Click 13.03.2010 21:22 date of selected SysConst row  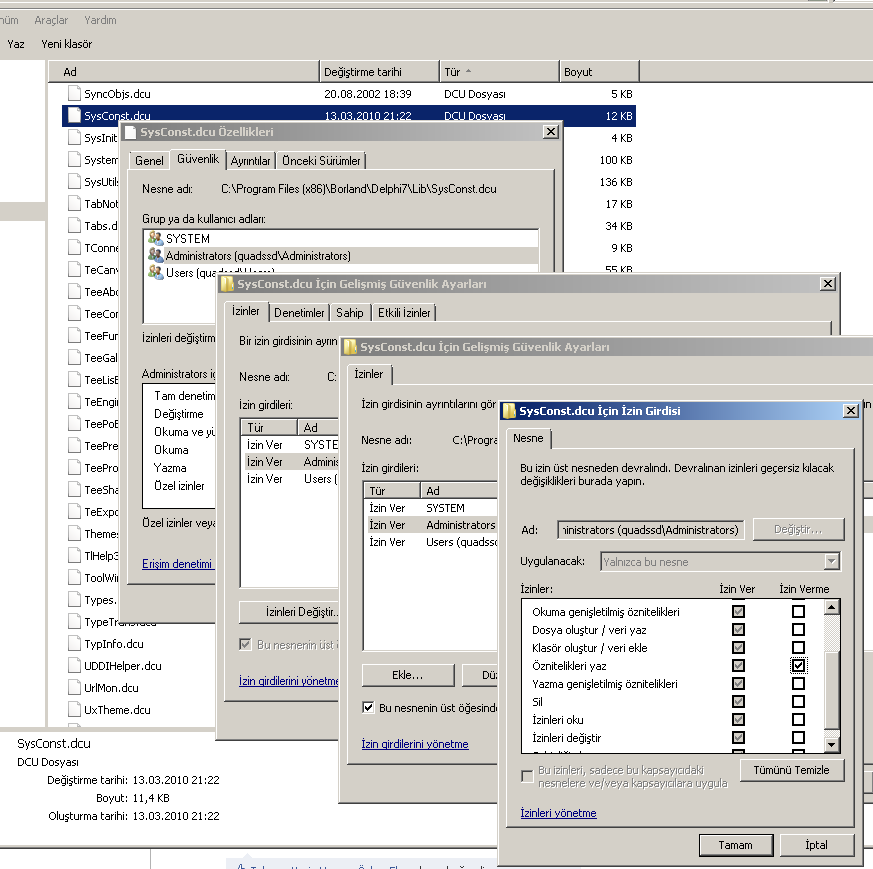click(x=367, y=115)
